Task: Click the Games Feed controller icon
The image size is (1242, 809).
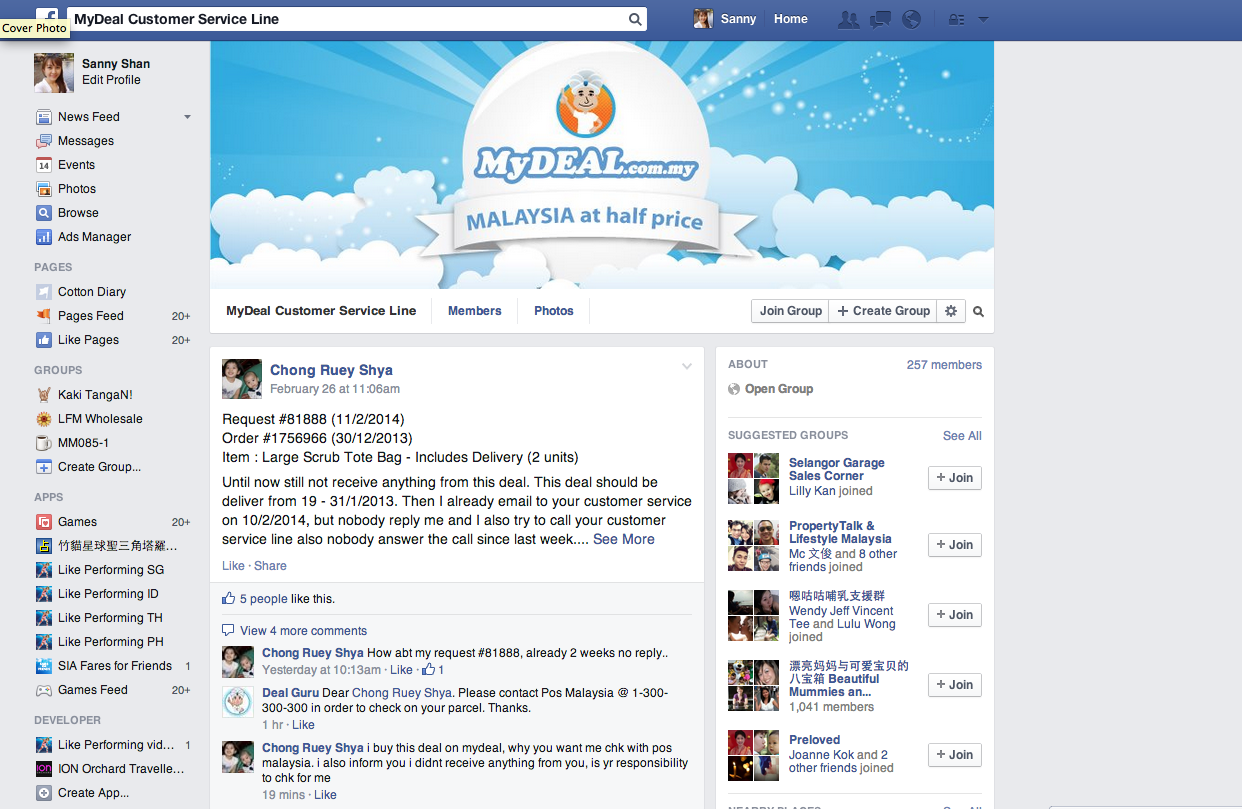Action: 44,690
